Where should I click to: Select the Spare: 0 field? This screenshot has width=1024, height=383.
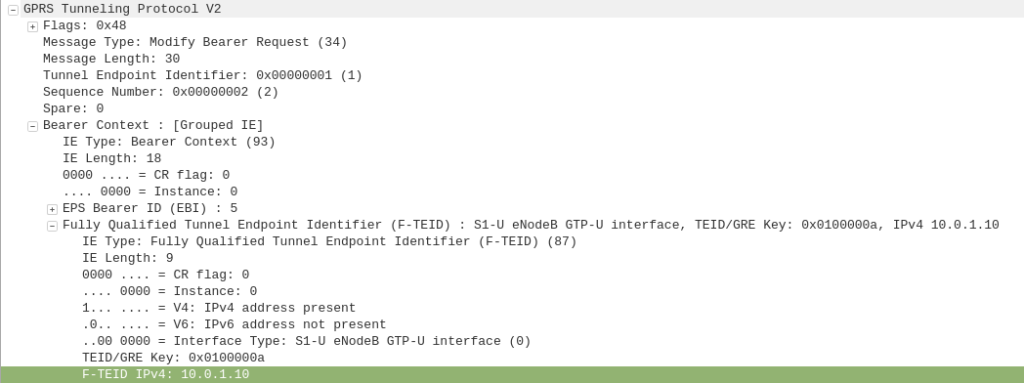pyautogui.click(x=73, y=108)
